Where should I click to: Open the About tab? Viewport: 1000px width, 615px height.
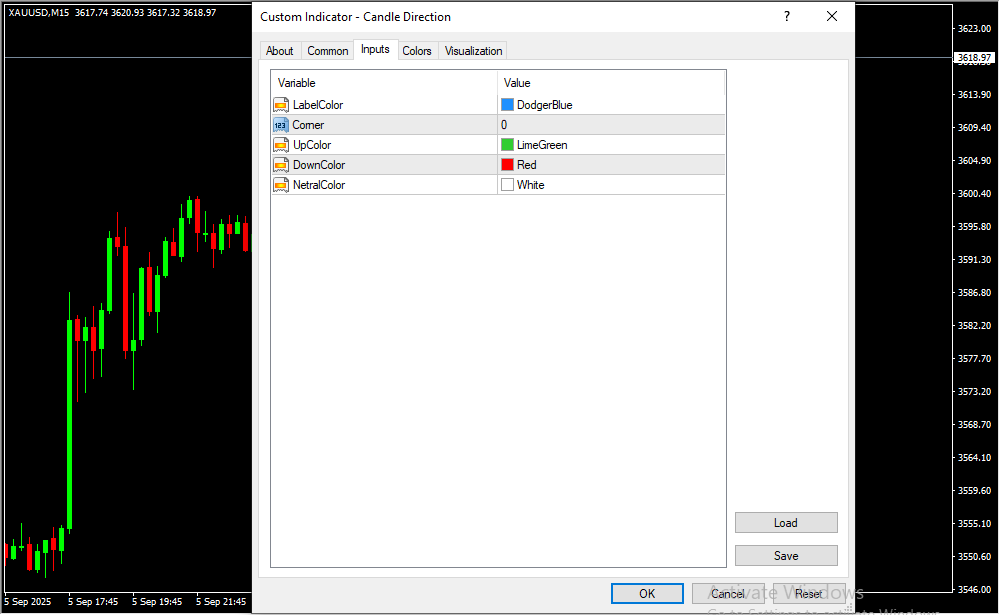(280, 51)
